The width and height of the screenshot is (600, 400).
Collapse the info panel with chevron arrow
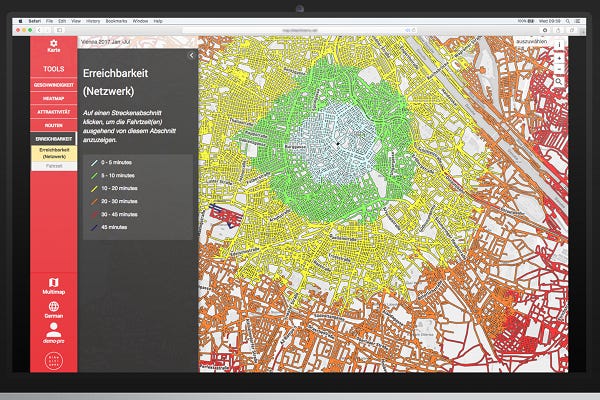[191, 56]
